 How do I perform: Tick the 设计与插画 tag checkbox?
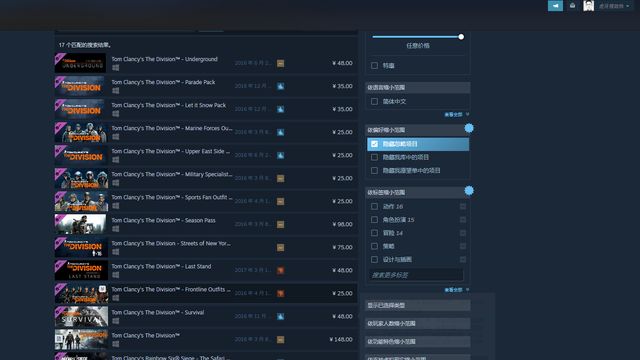point(374,260)
